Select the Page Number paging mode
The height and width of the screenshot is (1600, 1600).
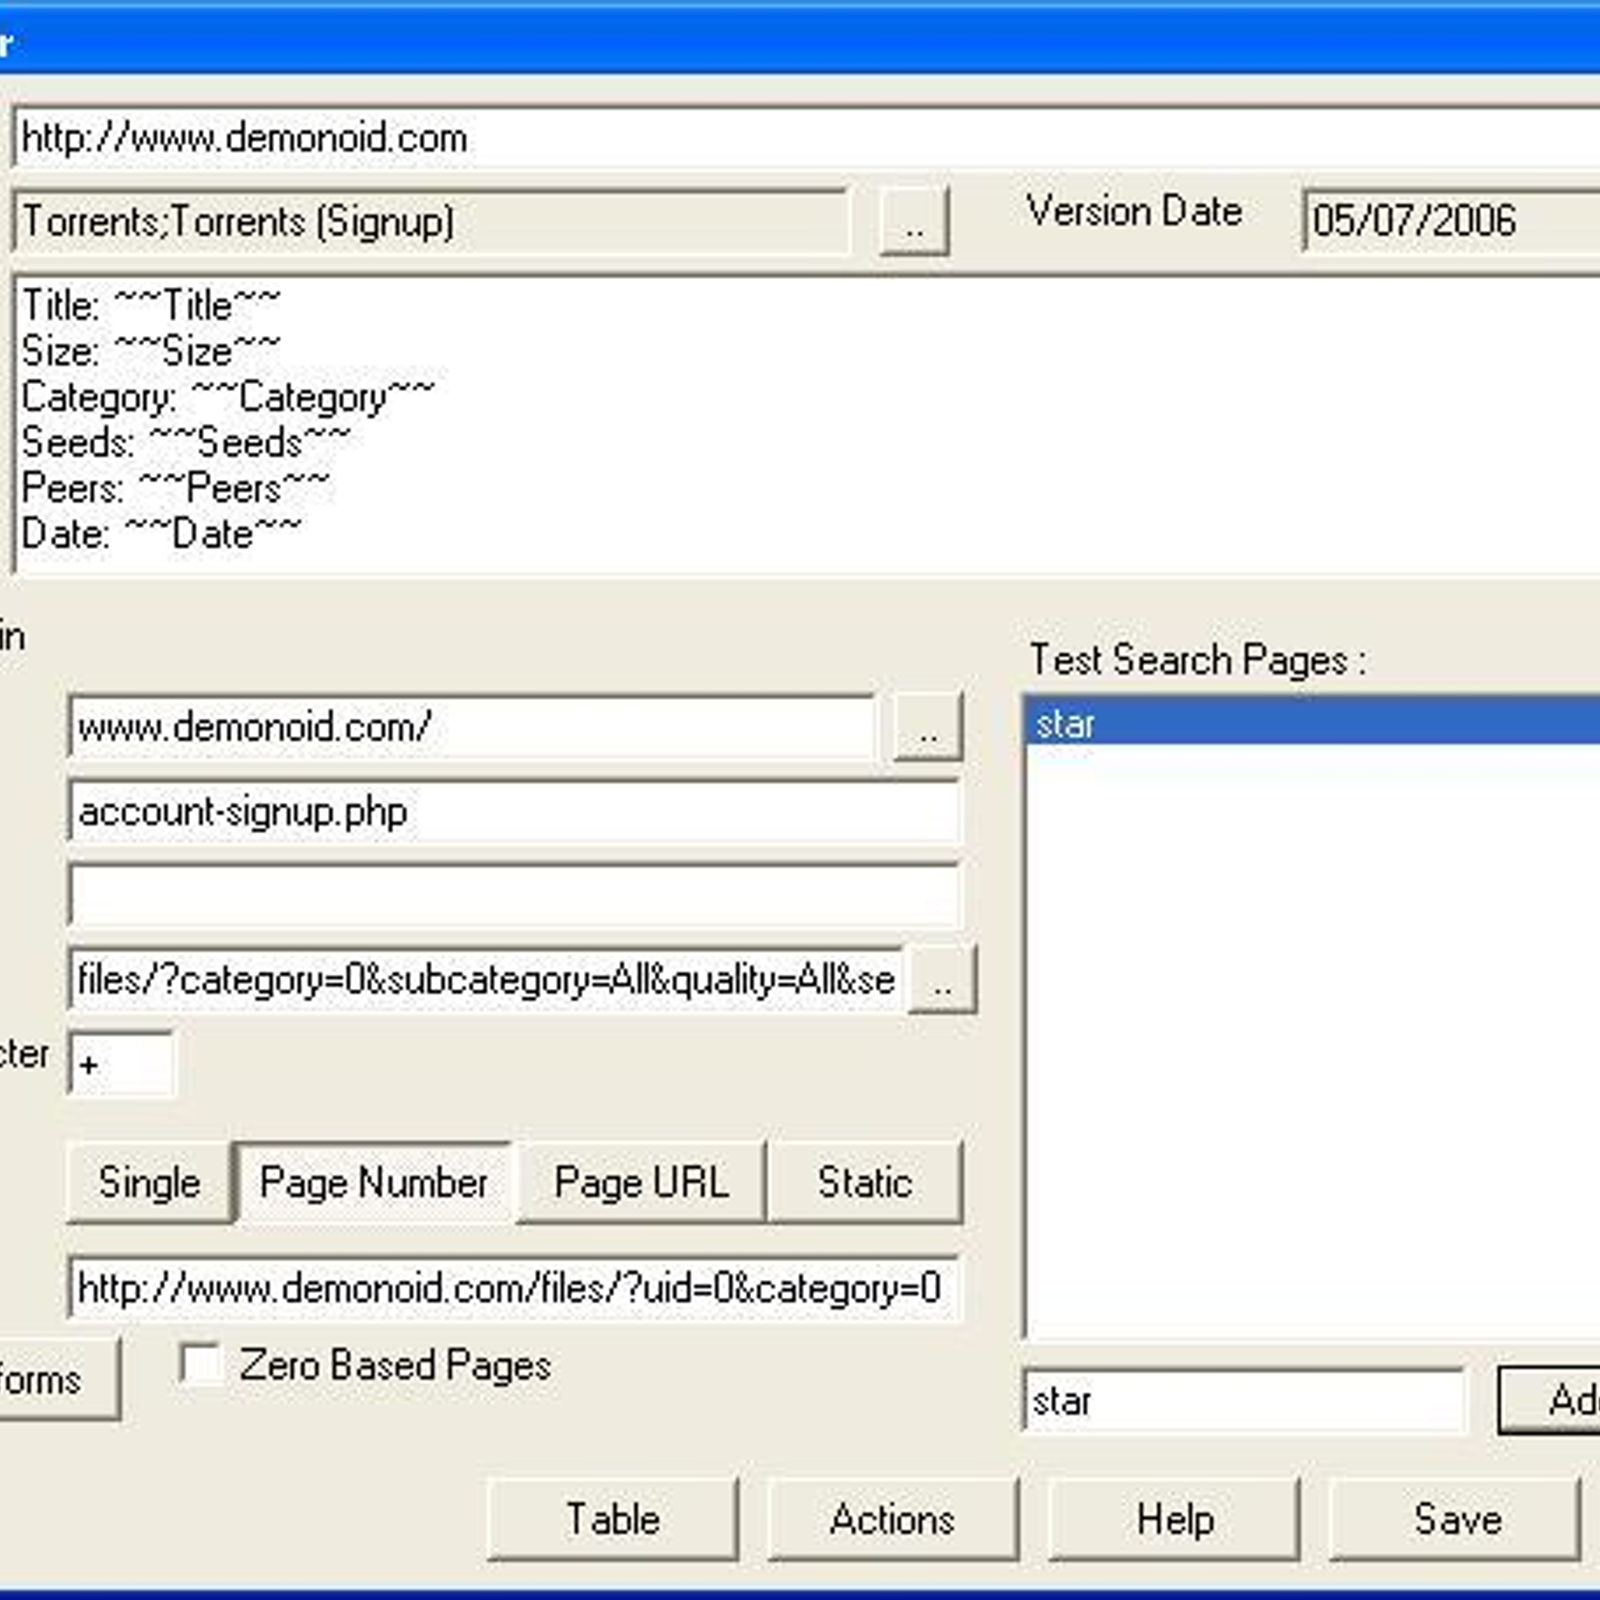point(374,1183)
